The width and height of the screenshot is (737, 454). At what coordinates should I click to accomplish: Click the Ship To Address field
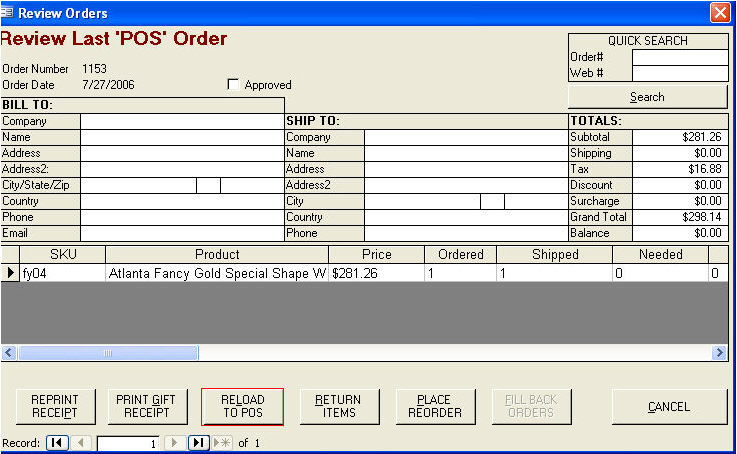click(466, 169)
